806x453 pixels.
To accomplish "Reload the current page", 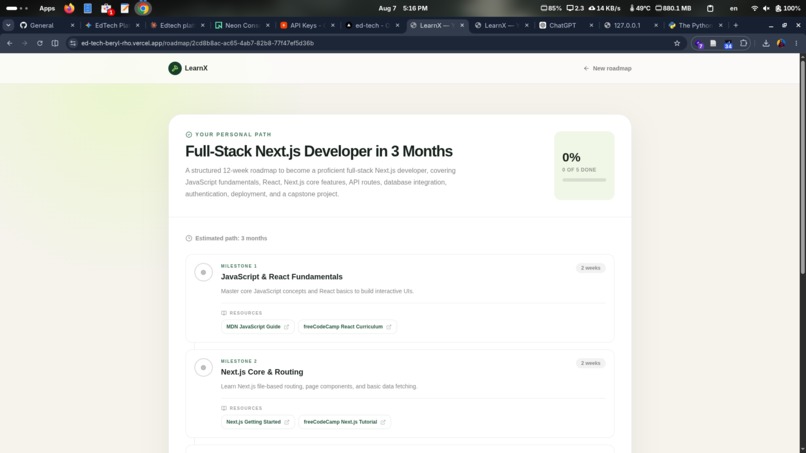I will click(x=40, y=43).
